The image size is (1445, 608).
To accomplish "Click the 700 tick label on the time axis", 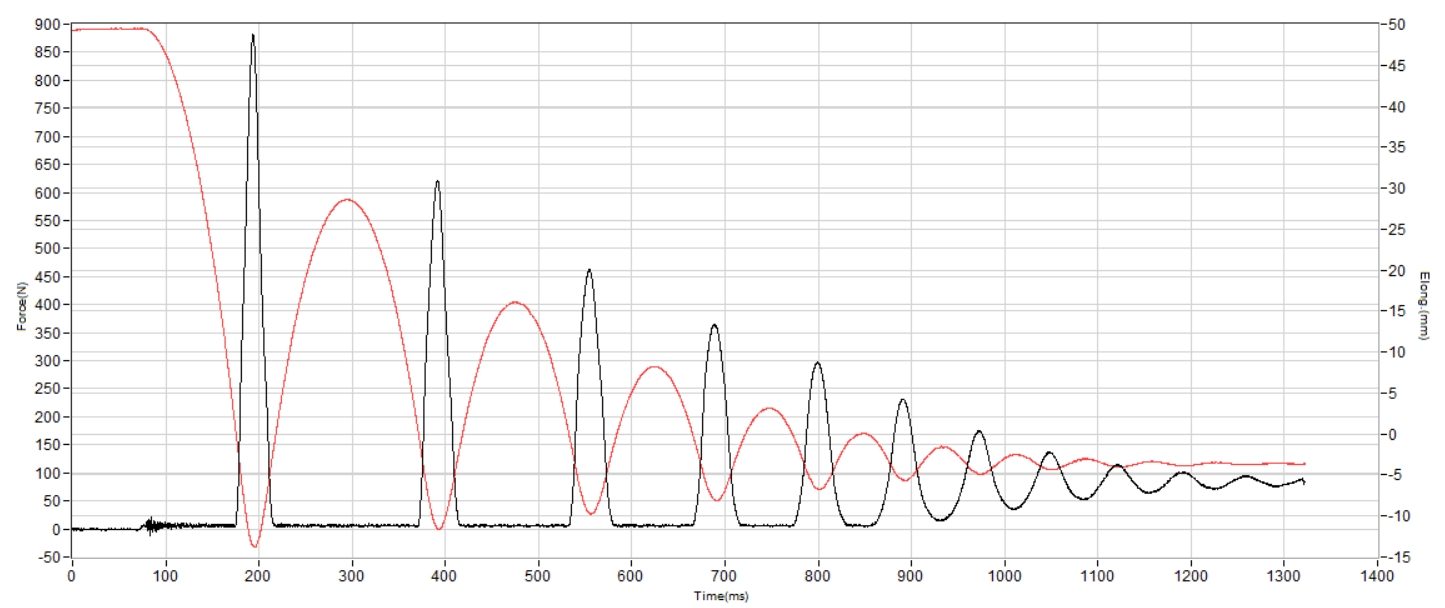I will click(724, 577).
